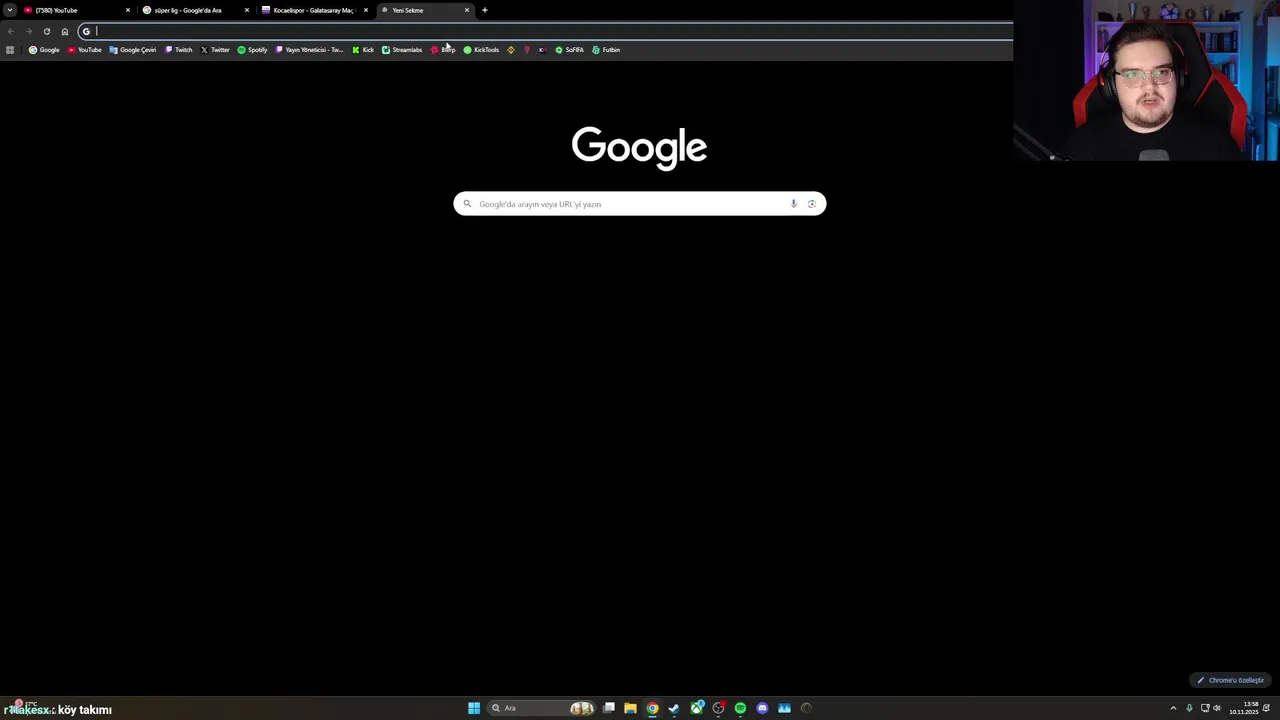Viewport: 1280px width, 720px height.
Task: Open Spotify from the taskbar
Action: (740, 708)
